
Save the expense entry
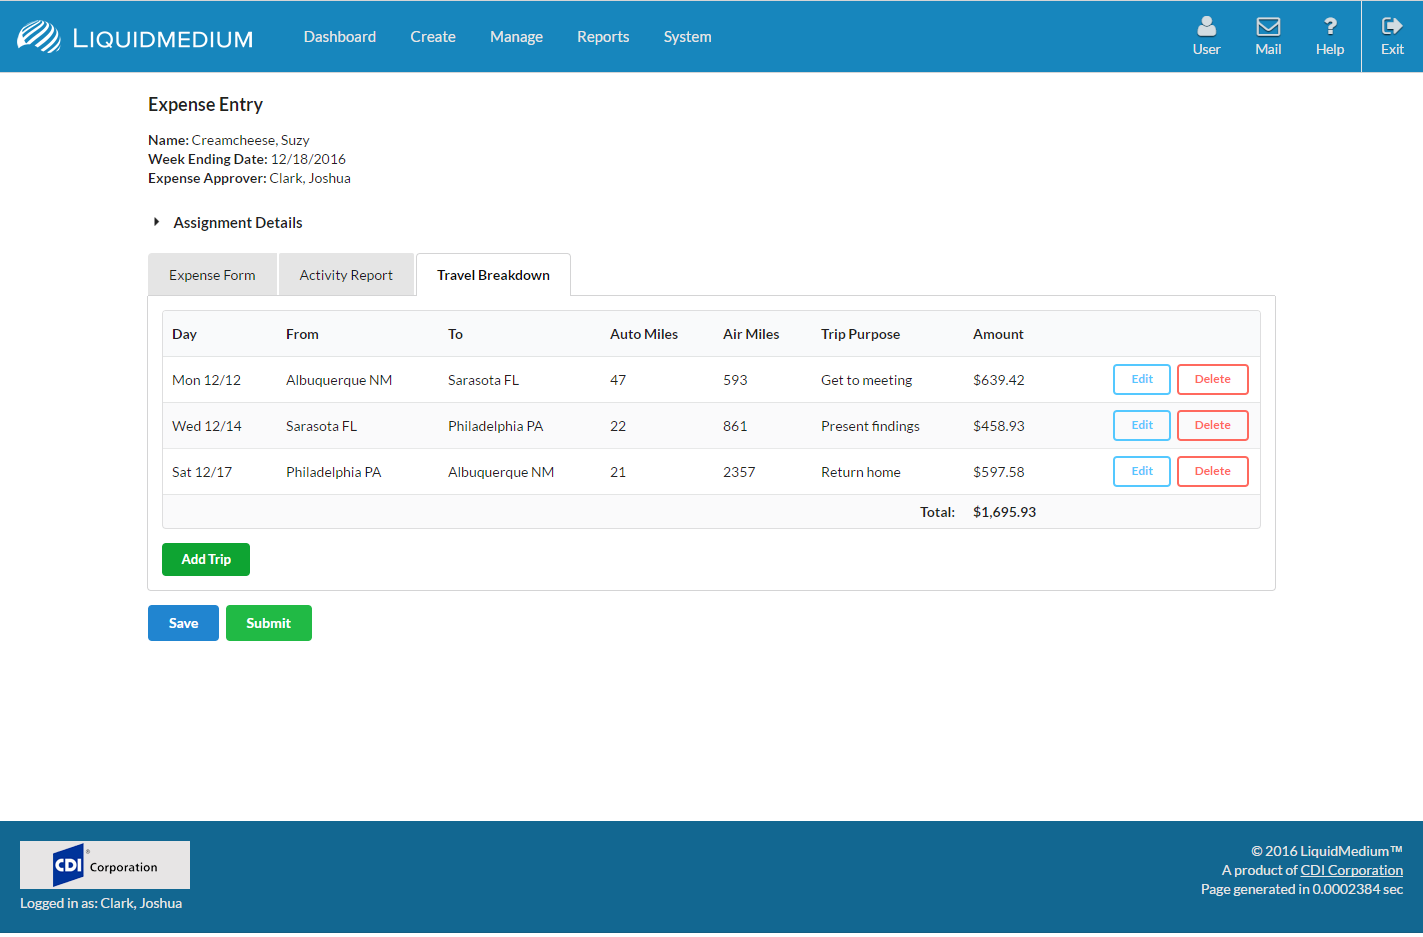coord(183,623)
